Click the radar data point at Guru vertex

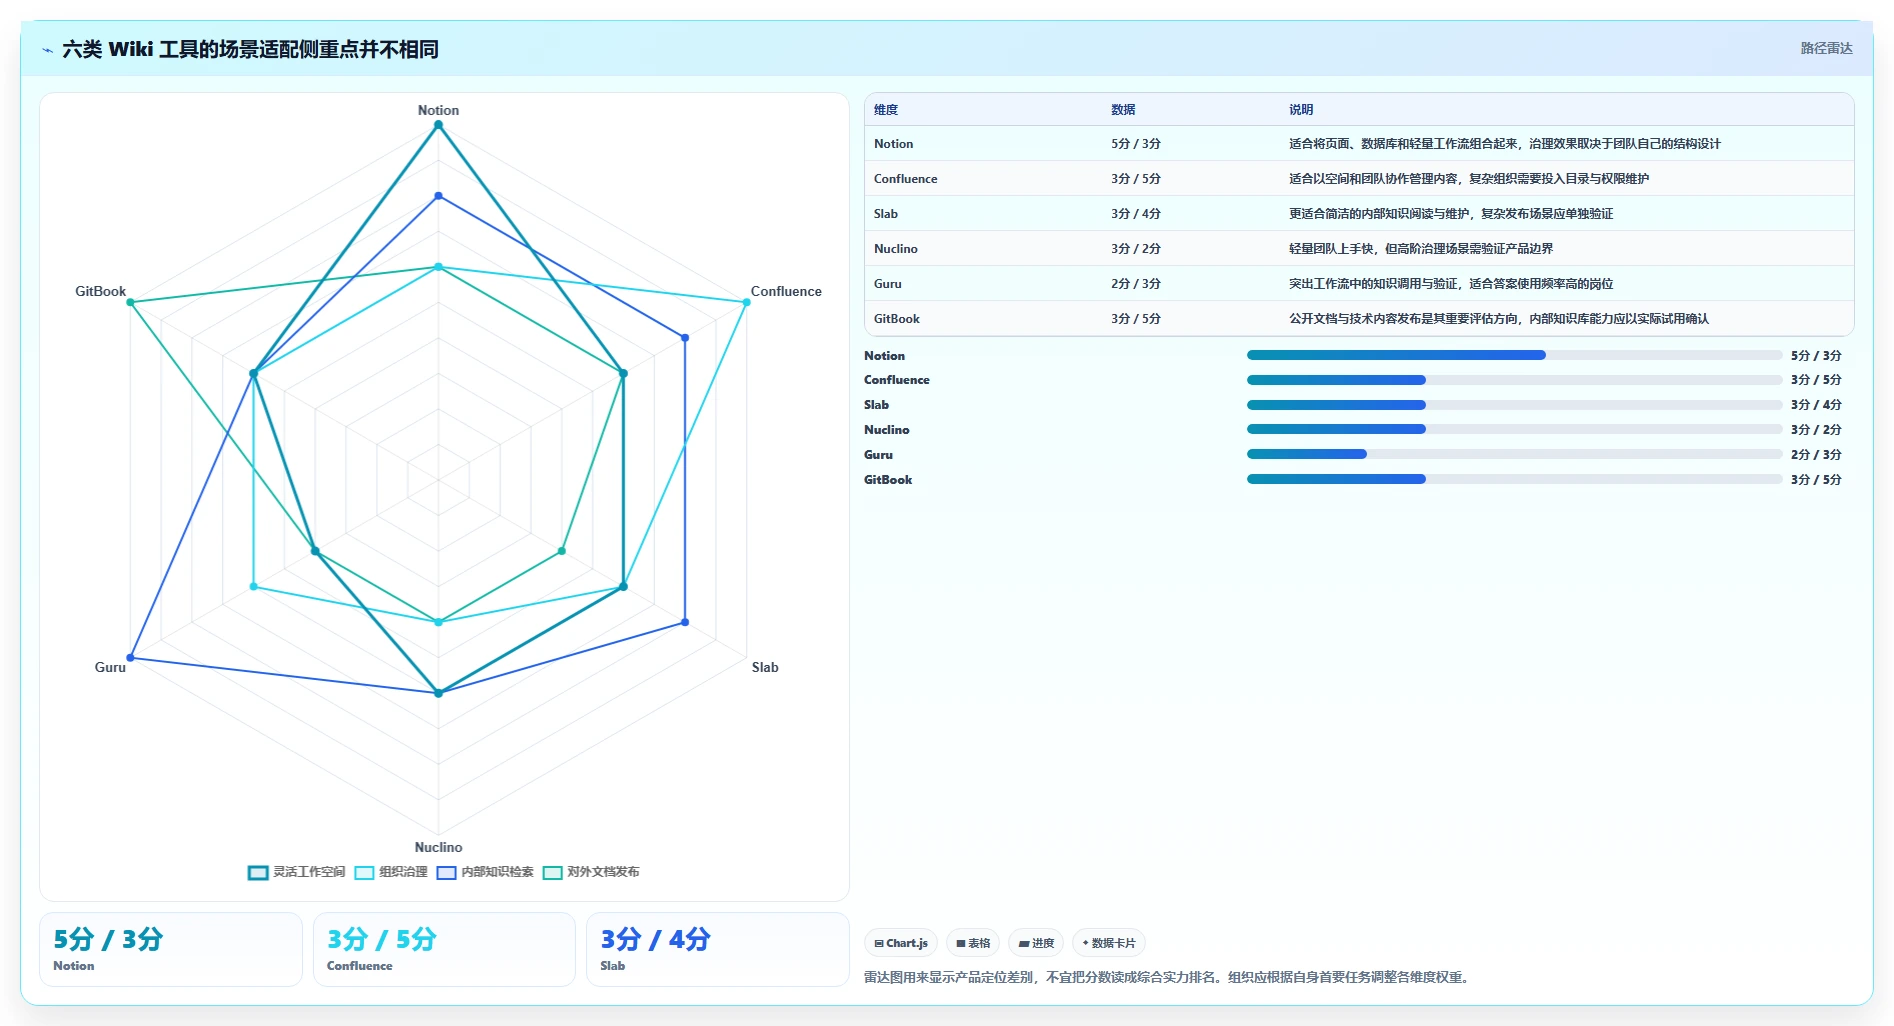click(x=130, y=658)
